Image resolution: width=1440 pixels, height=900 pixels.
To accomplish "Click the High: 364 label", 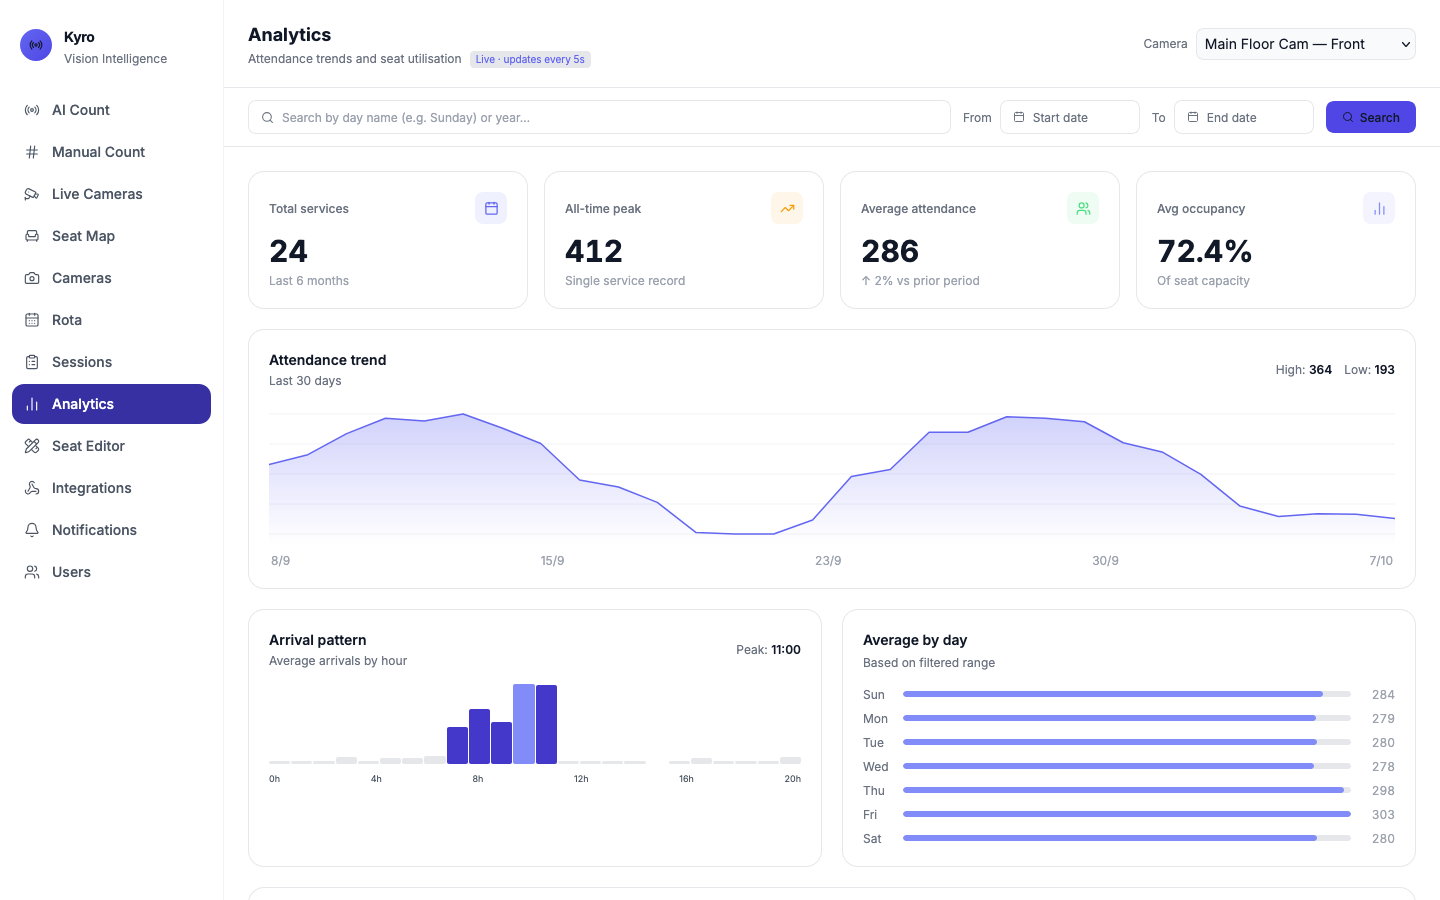I will (x=1303, y=370).
